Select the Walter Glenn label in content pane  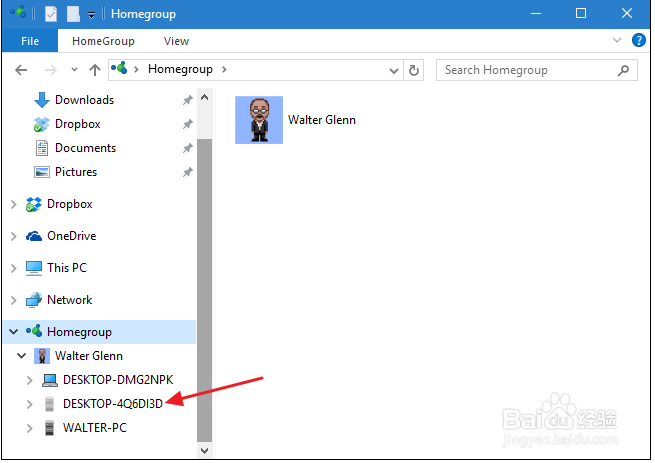(x=322, y=120)
